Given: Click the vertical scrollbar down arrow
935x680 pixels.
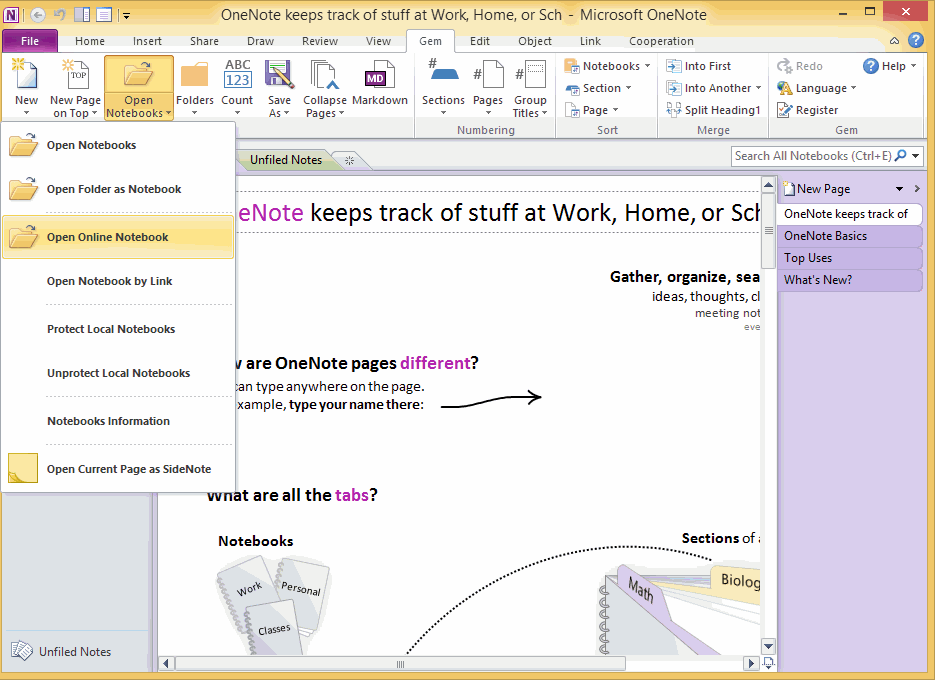Looking at the screenshot, I should [769, 646].
